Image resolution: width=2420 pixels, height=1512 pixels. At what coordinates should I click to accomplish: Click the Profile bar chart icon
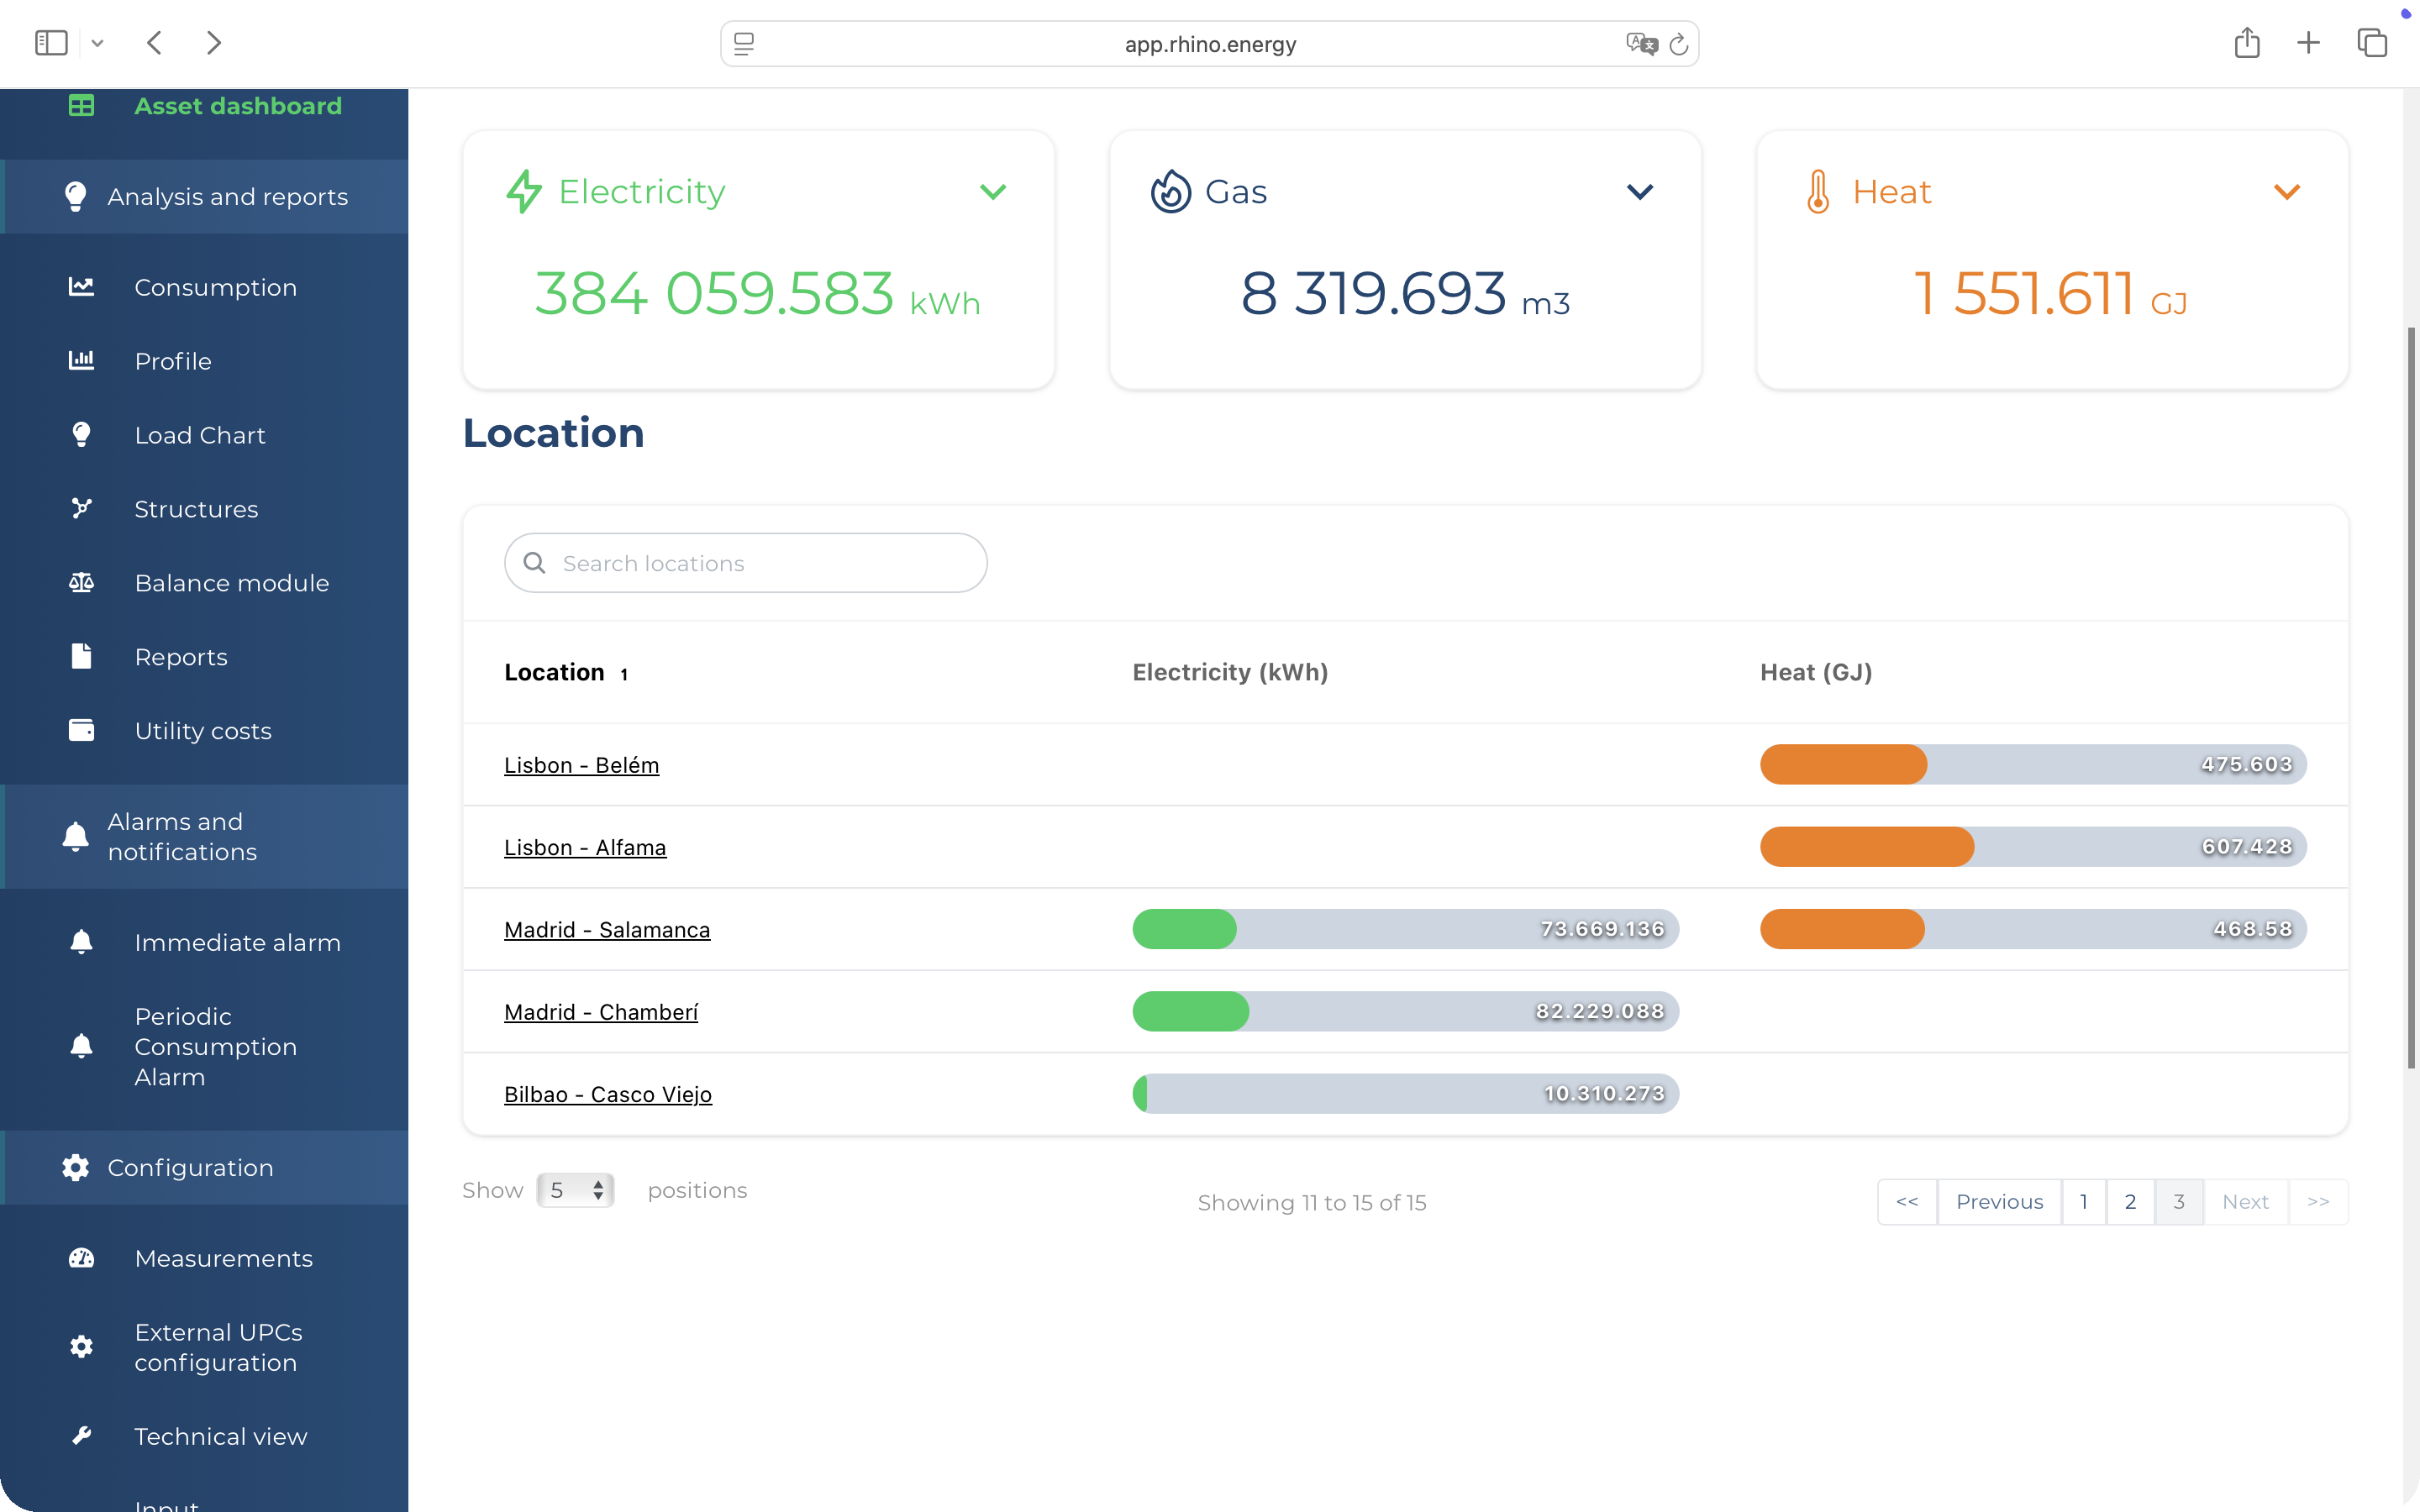pos(81,360)
